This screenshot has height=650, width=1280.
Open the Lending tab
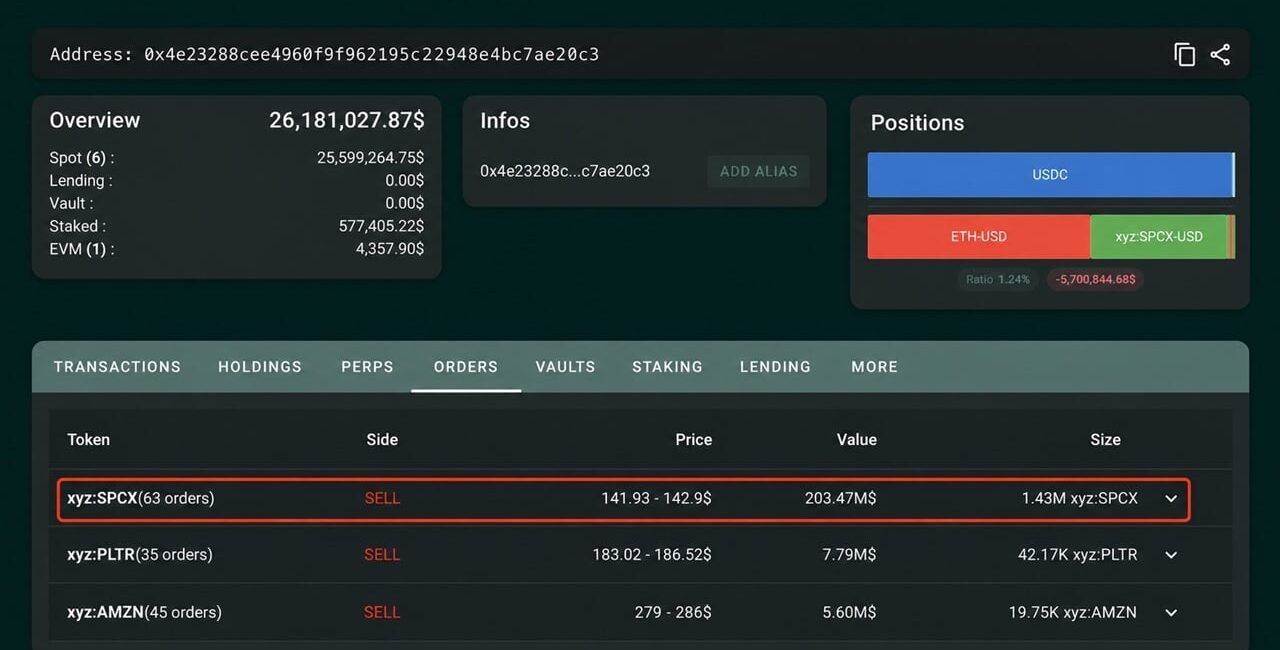click(775, 367)
